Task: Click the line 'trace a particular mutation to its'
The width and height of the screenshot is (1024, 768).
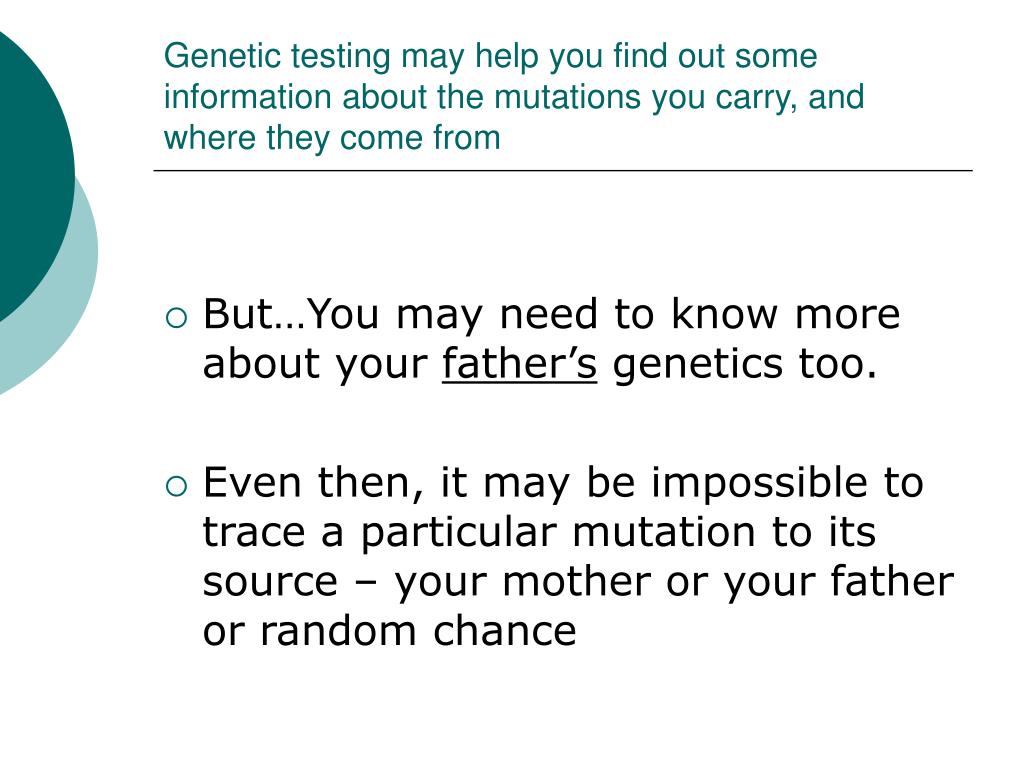Action: [x=539, y=532]
